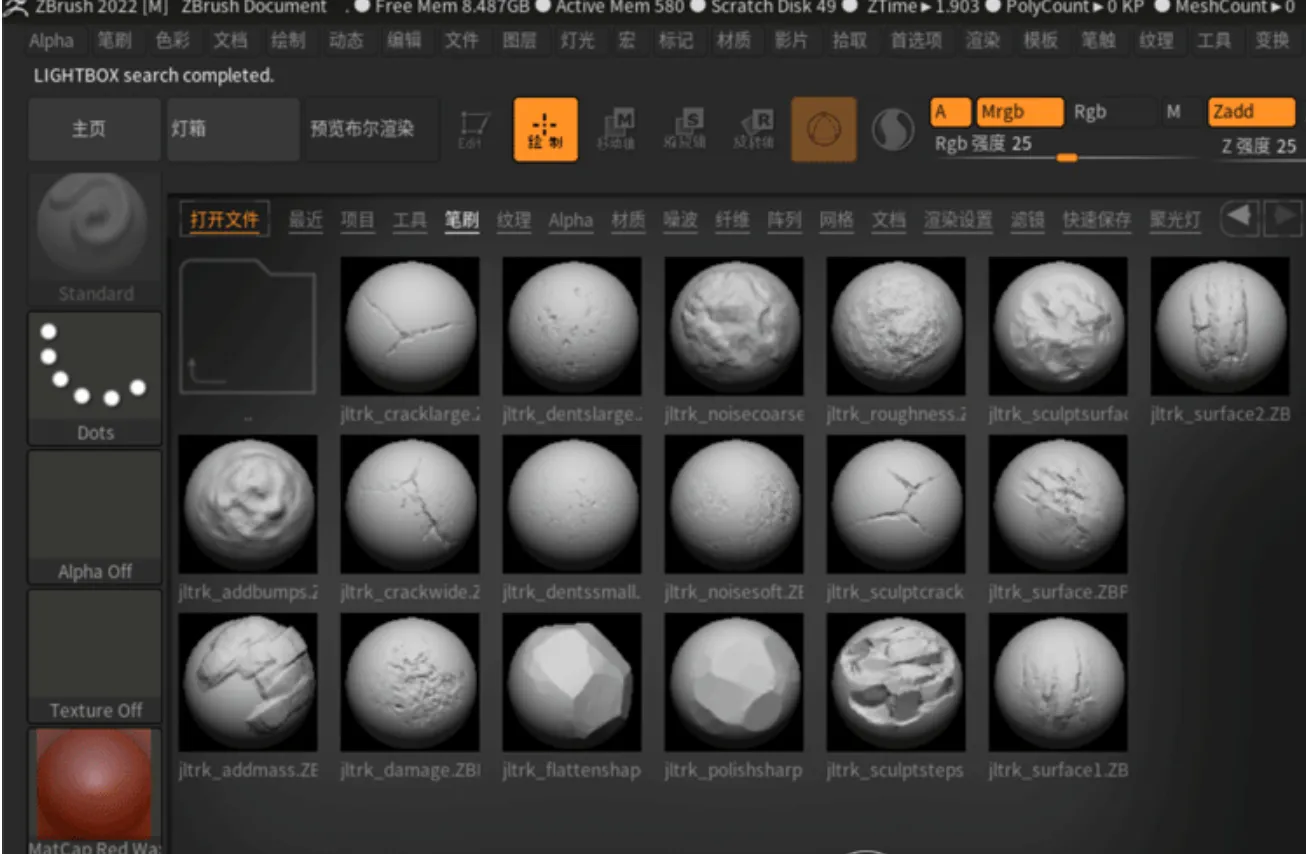Open the Dots stroke type picker
Viewport: 1306px width, 854px height.
95,378
